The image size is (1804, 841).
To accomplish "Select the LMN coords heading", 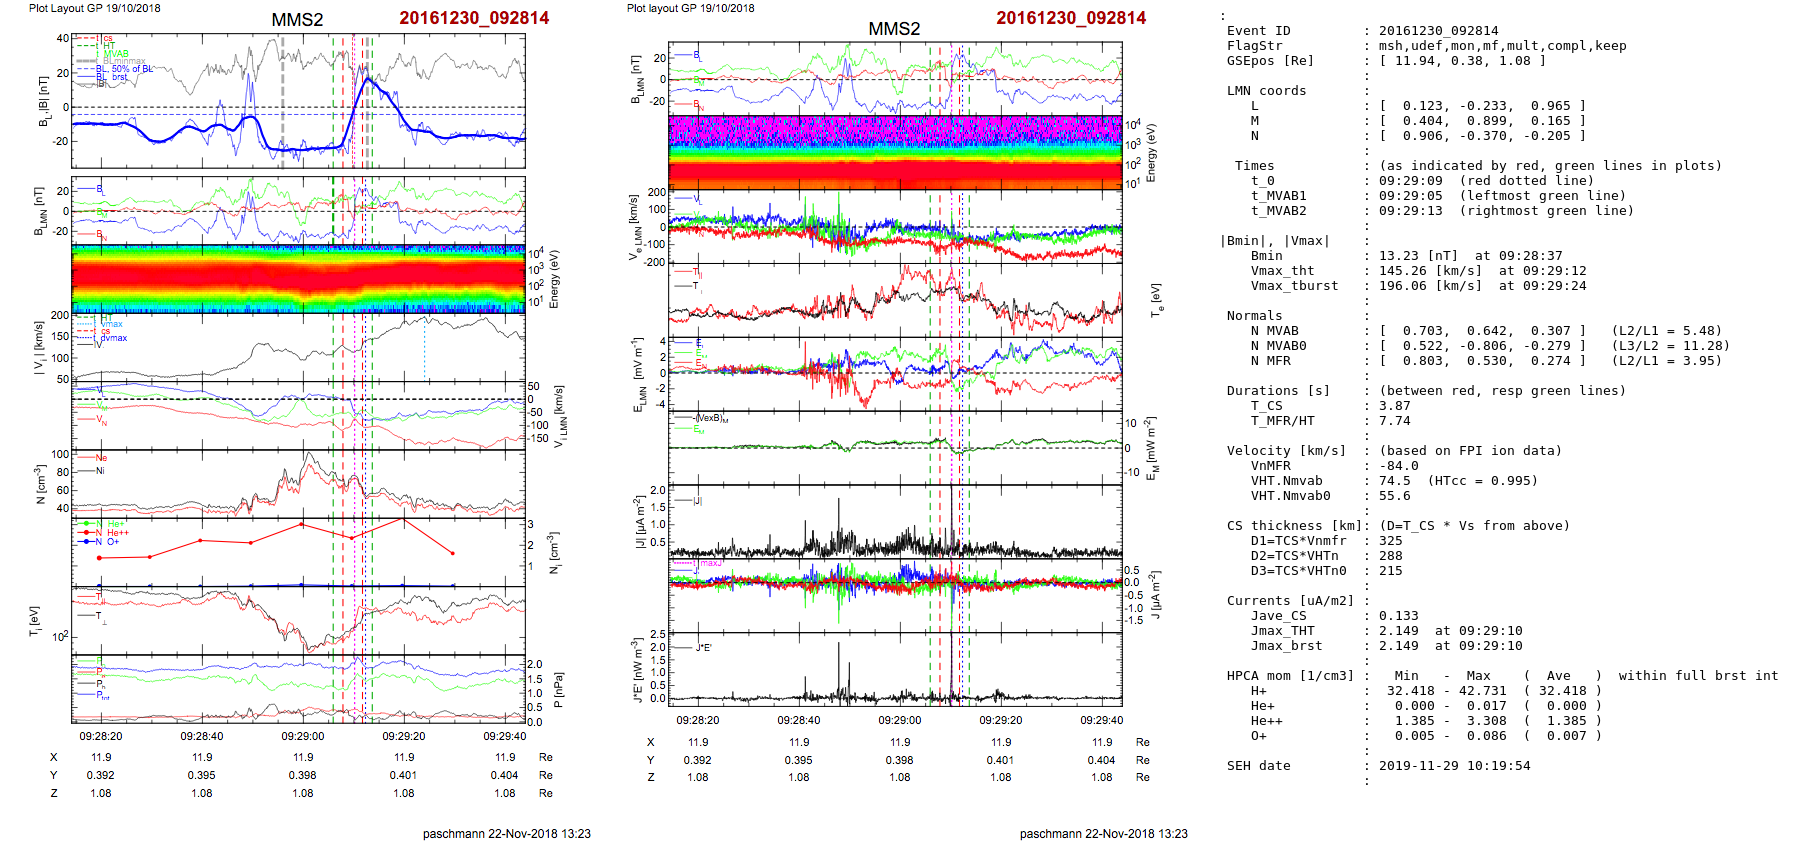I will pos(1266,91).
